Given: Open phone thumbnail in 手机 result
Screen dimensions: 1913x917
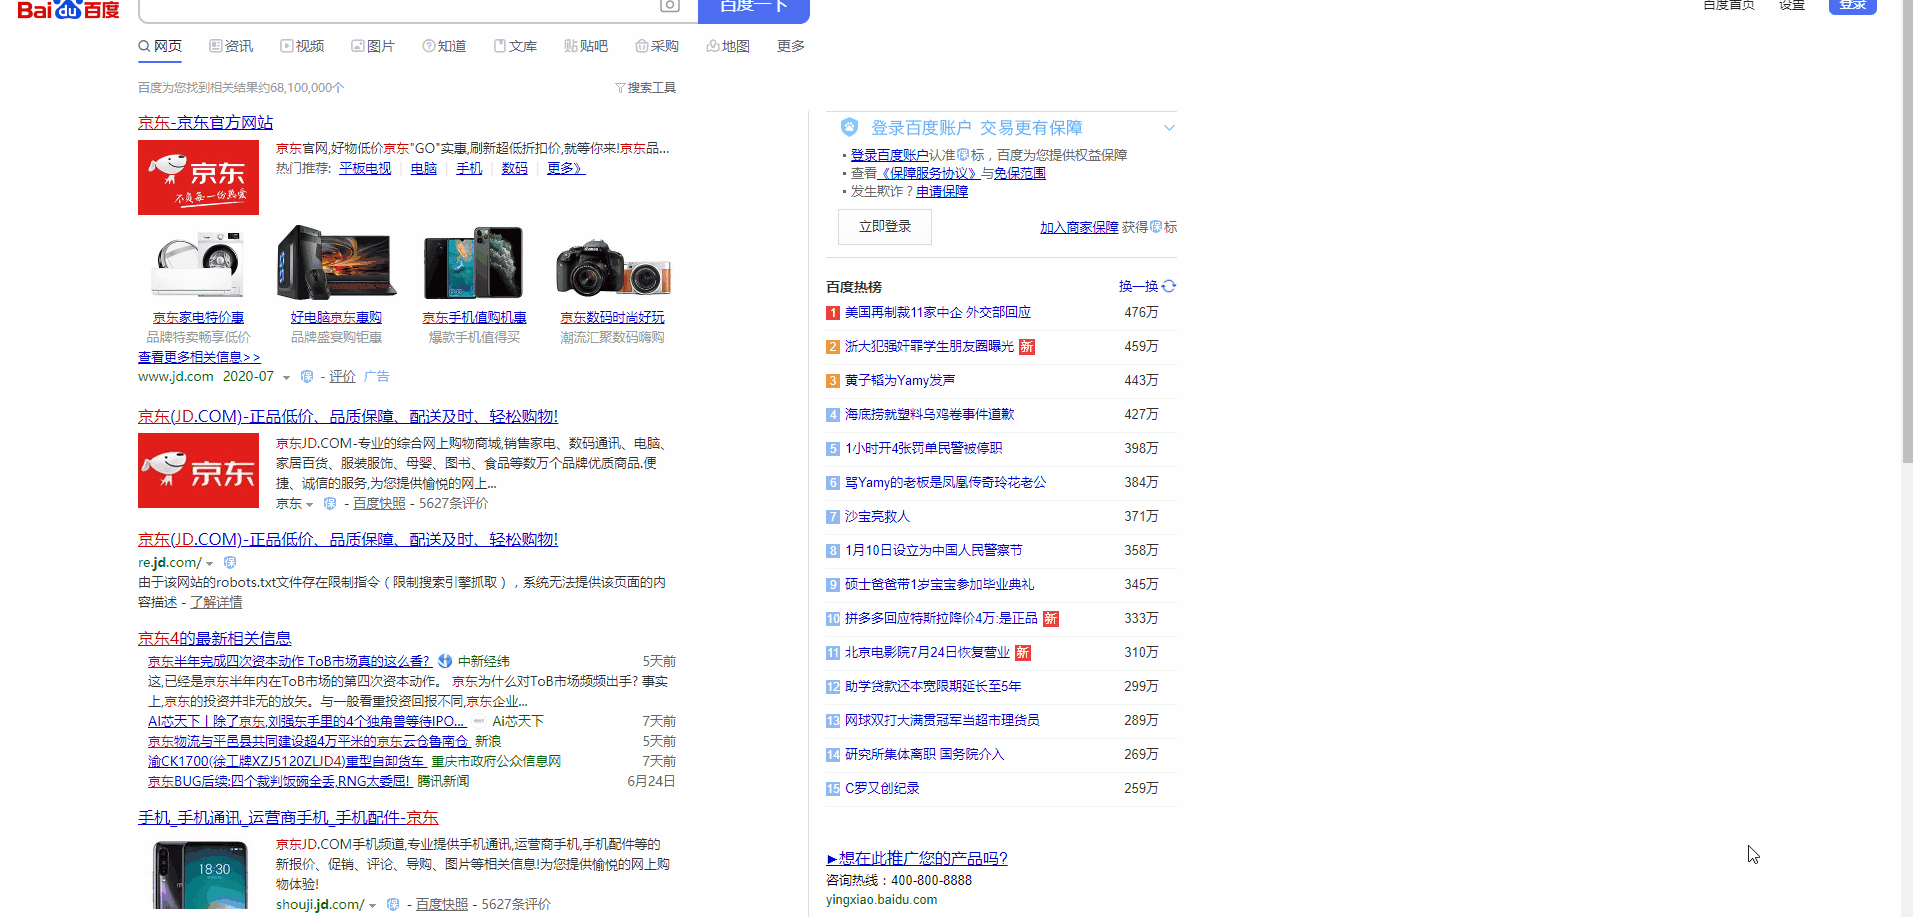Looking at the screenshot, I should 200,873.
